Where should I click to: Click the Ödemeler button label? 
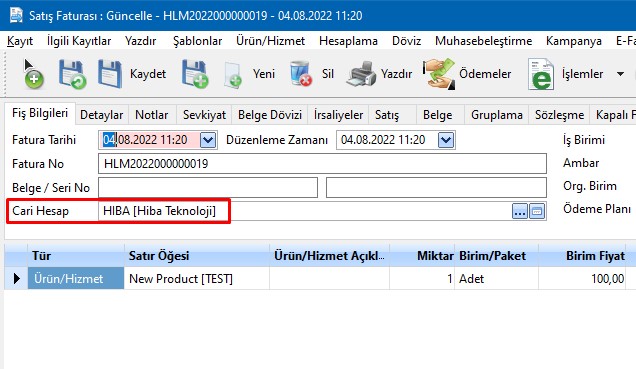click(485, 74)
